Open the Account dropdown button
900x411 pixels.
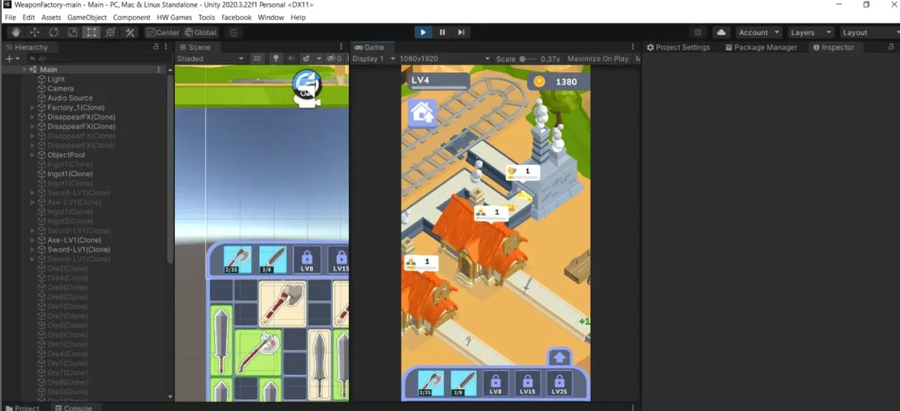(x=758, y=32)
